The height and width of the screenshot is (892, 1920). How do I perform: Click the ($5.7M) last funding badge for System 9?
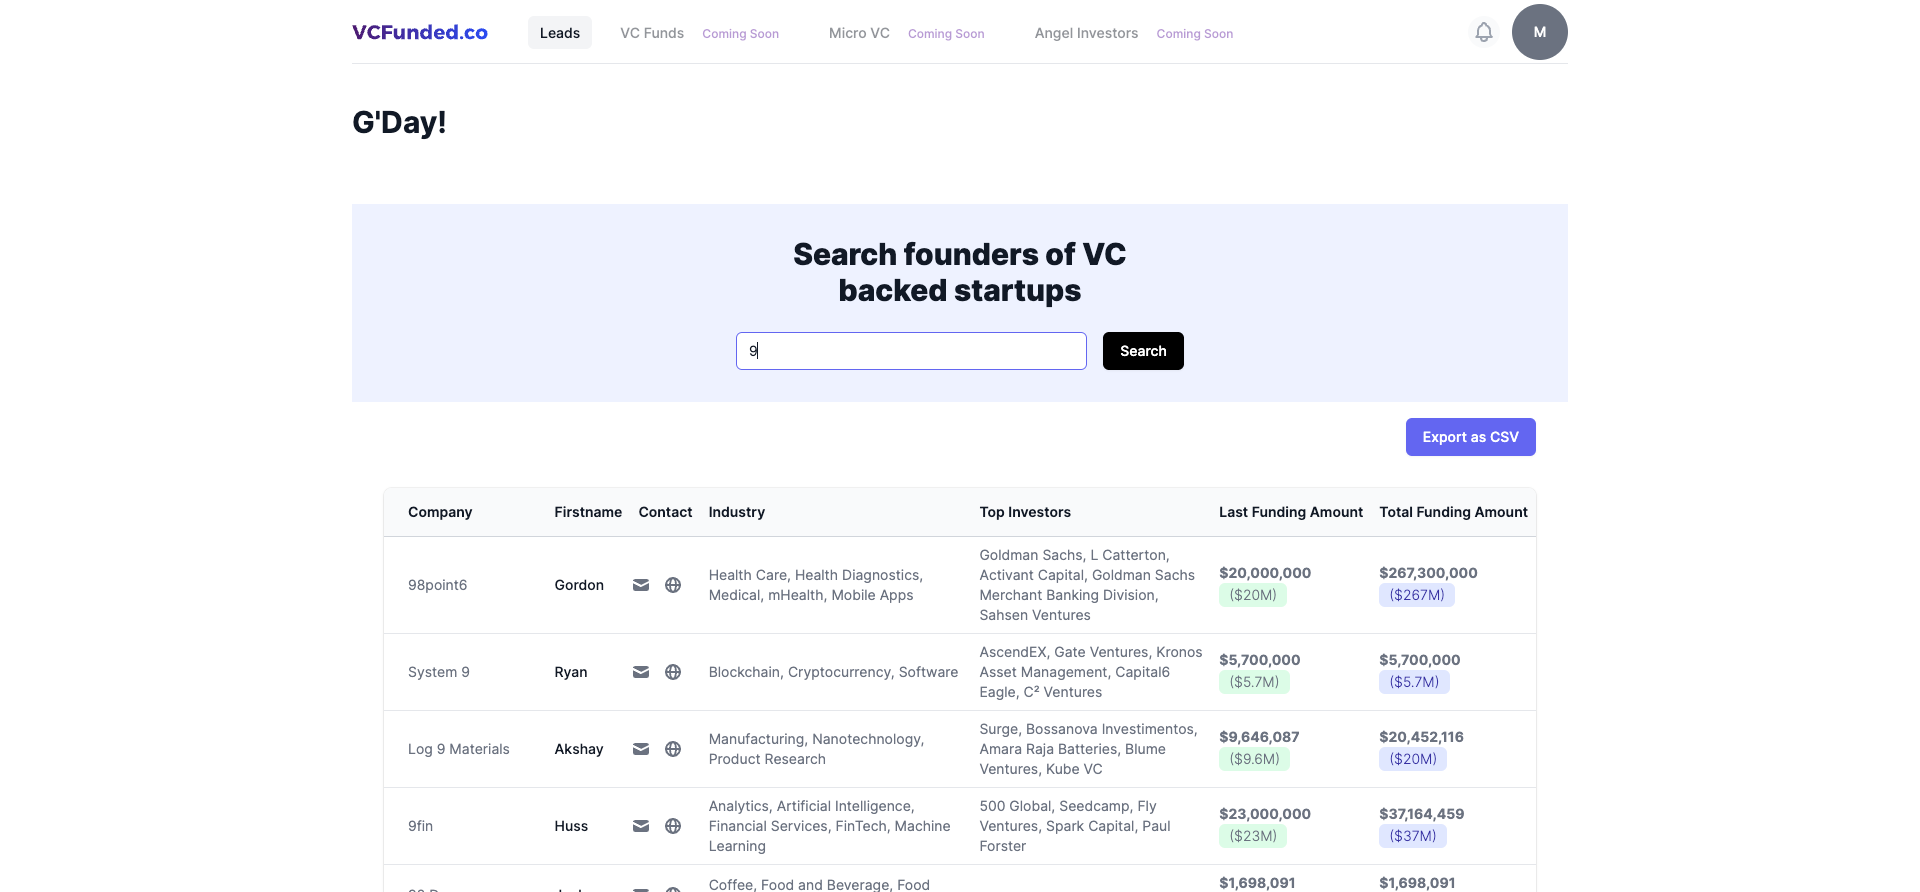click(x=1254, y=682)
